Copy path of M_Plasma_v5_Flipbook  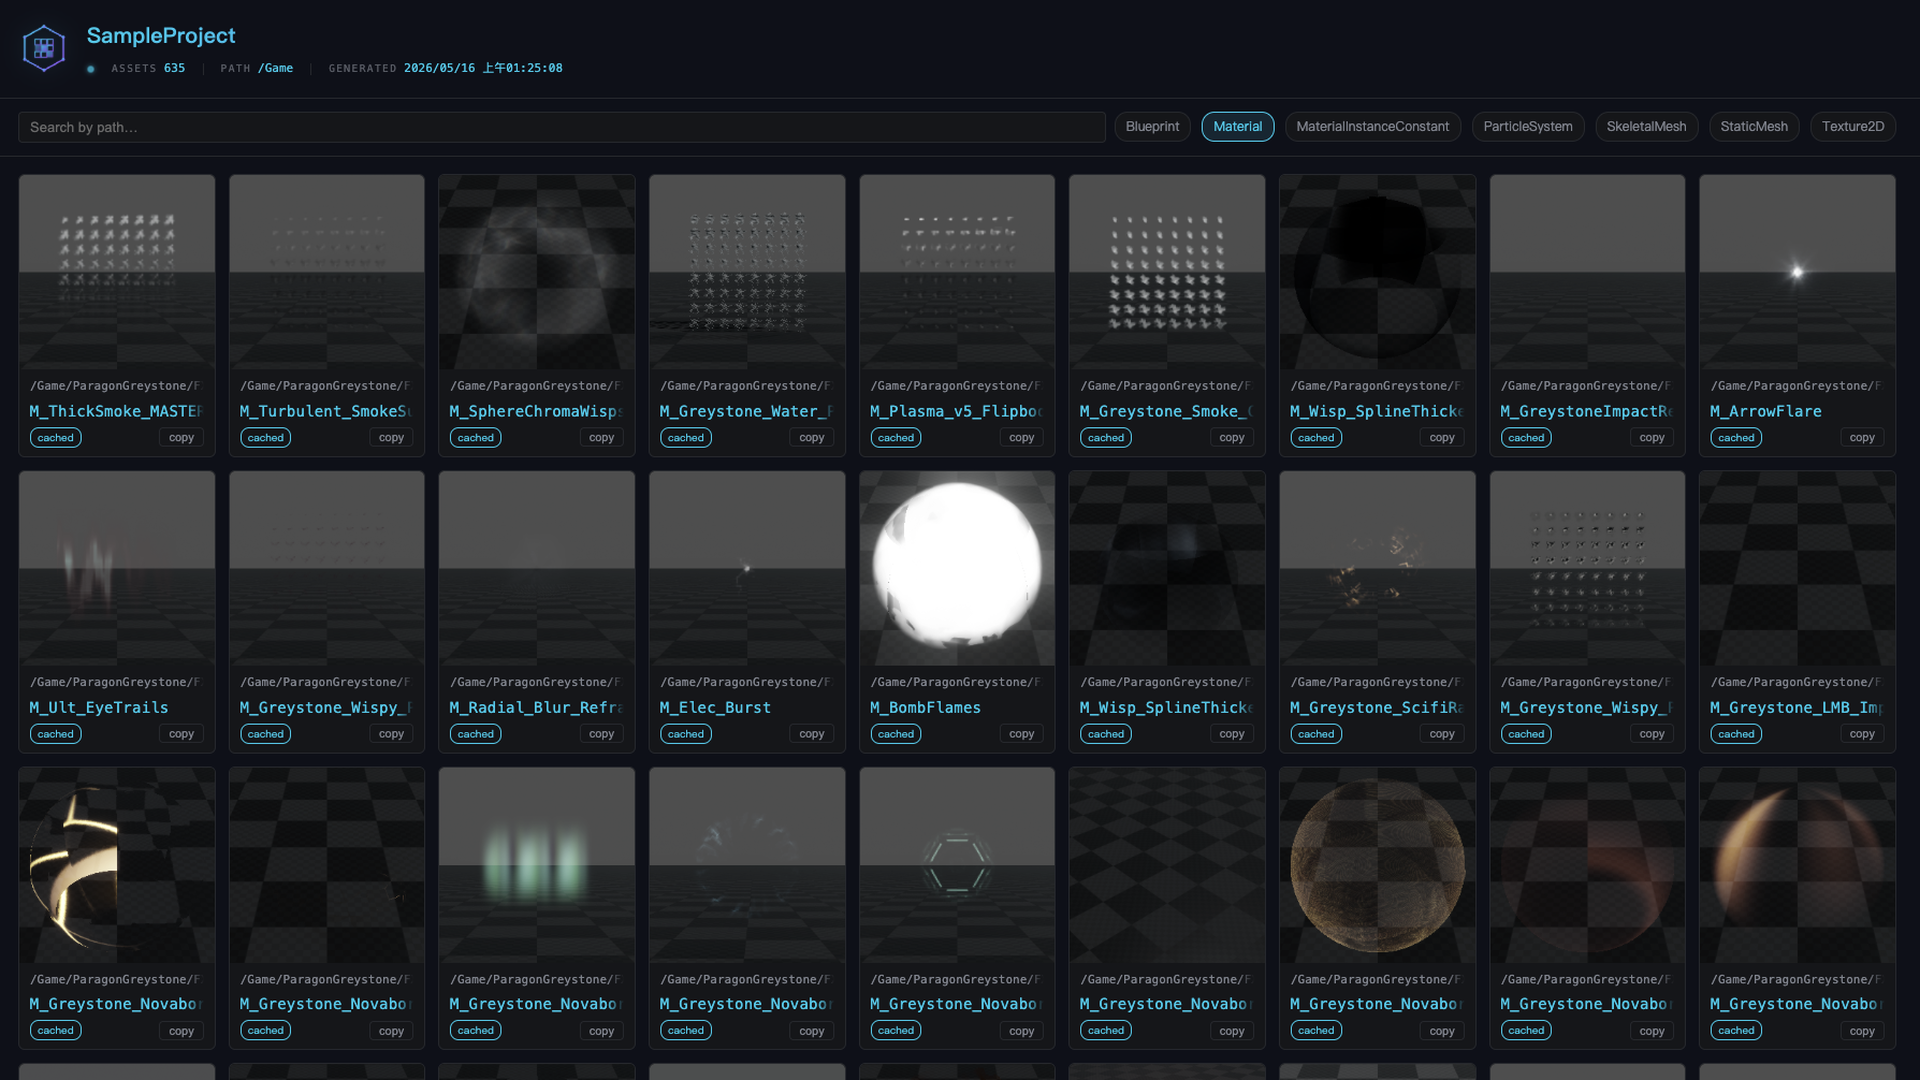[x=1021, y=437]
